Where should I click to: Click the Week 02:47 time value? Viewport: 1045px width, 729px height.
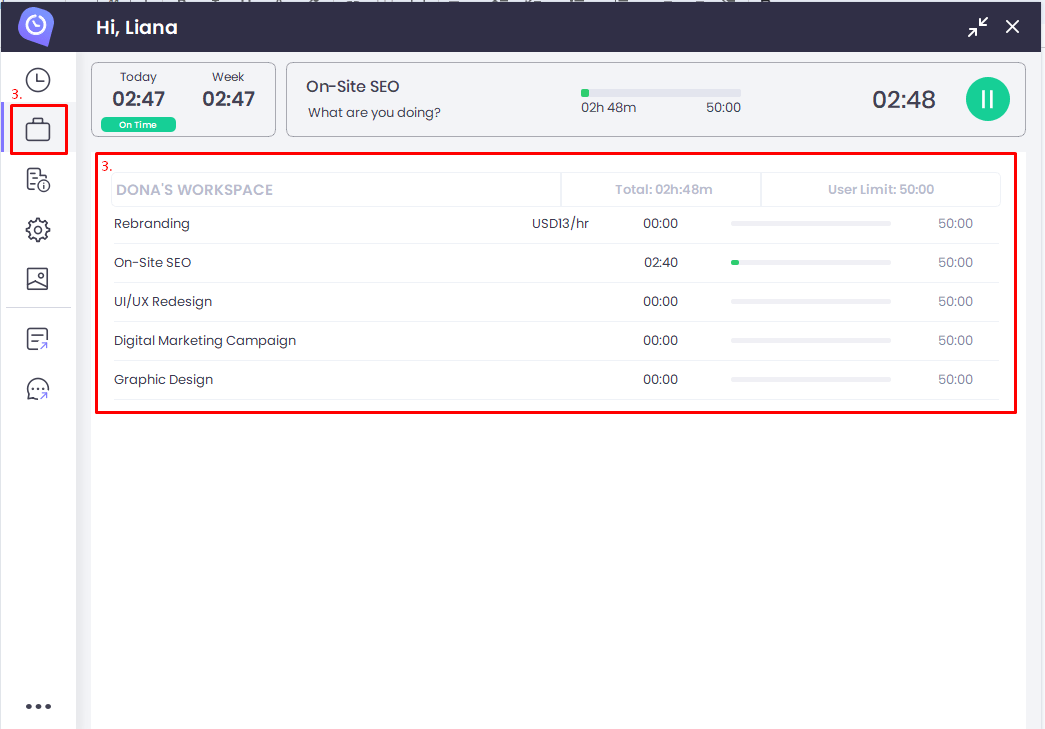pos(228,99)
